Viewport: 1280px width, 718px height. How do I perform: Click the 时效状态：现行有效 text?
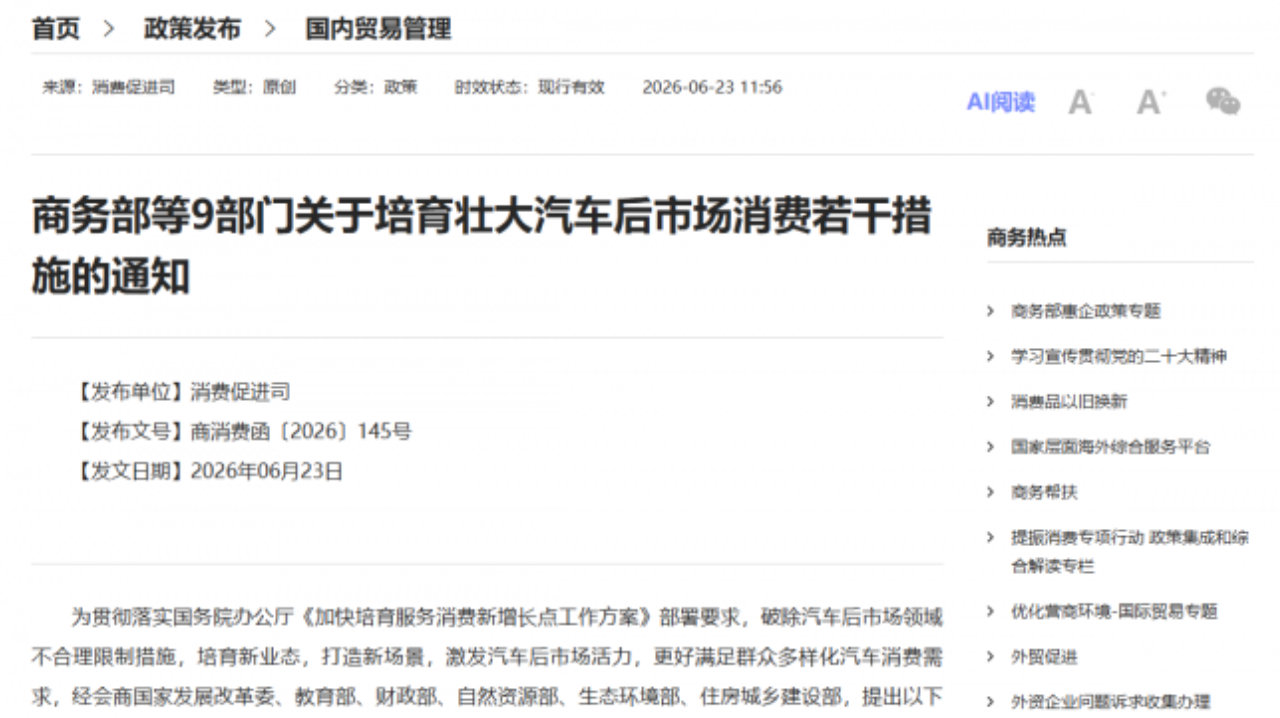pos(530,87)
